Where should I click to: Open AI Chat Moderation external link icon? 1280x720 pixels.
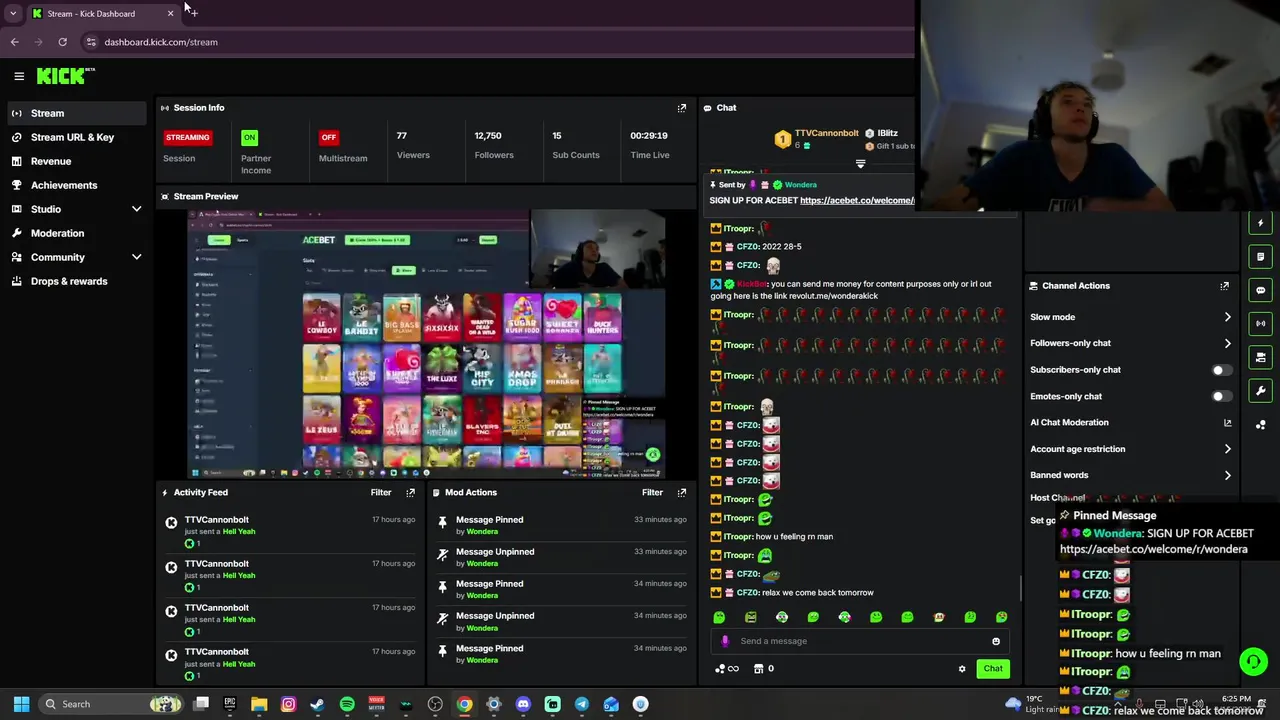coord(1227,423)
